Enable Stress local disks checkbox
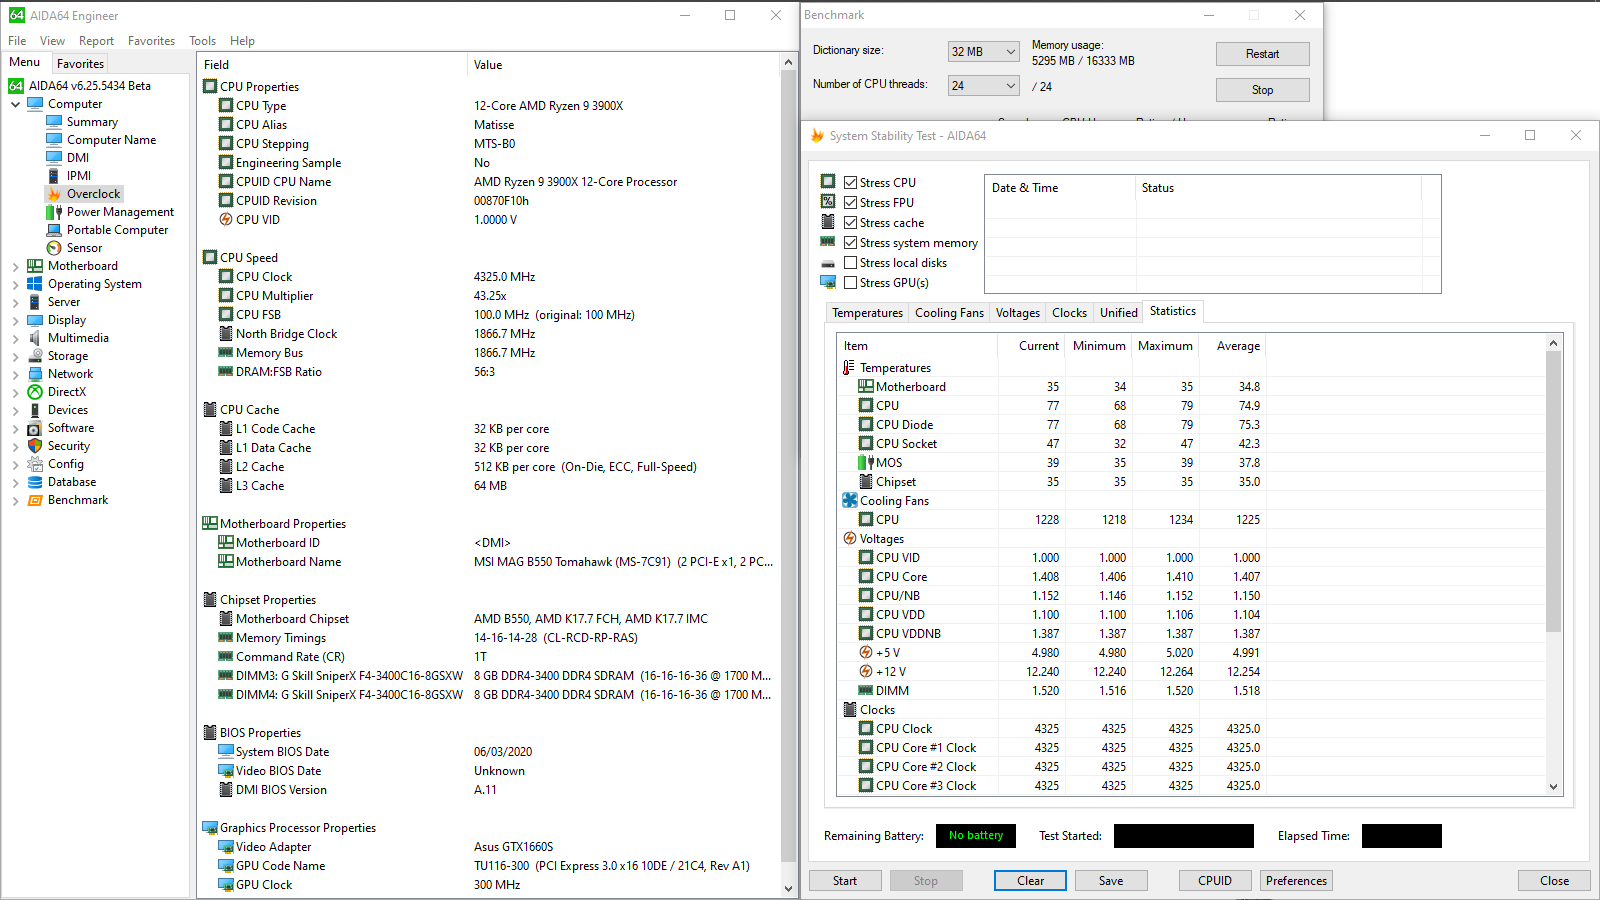This screenshot has width=1600, height=900. (x=850, y=263)
